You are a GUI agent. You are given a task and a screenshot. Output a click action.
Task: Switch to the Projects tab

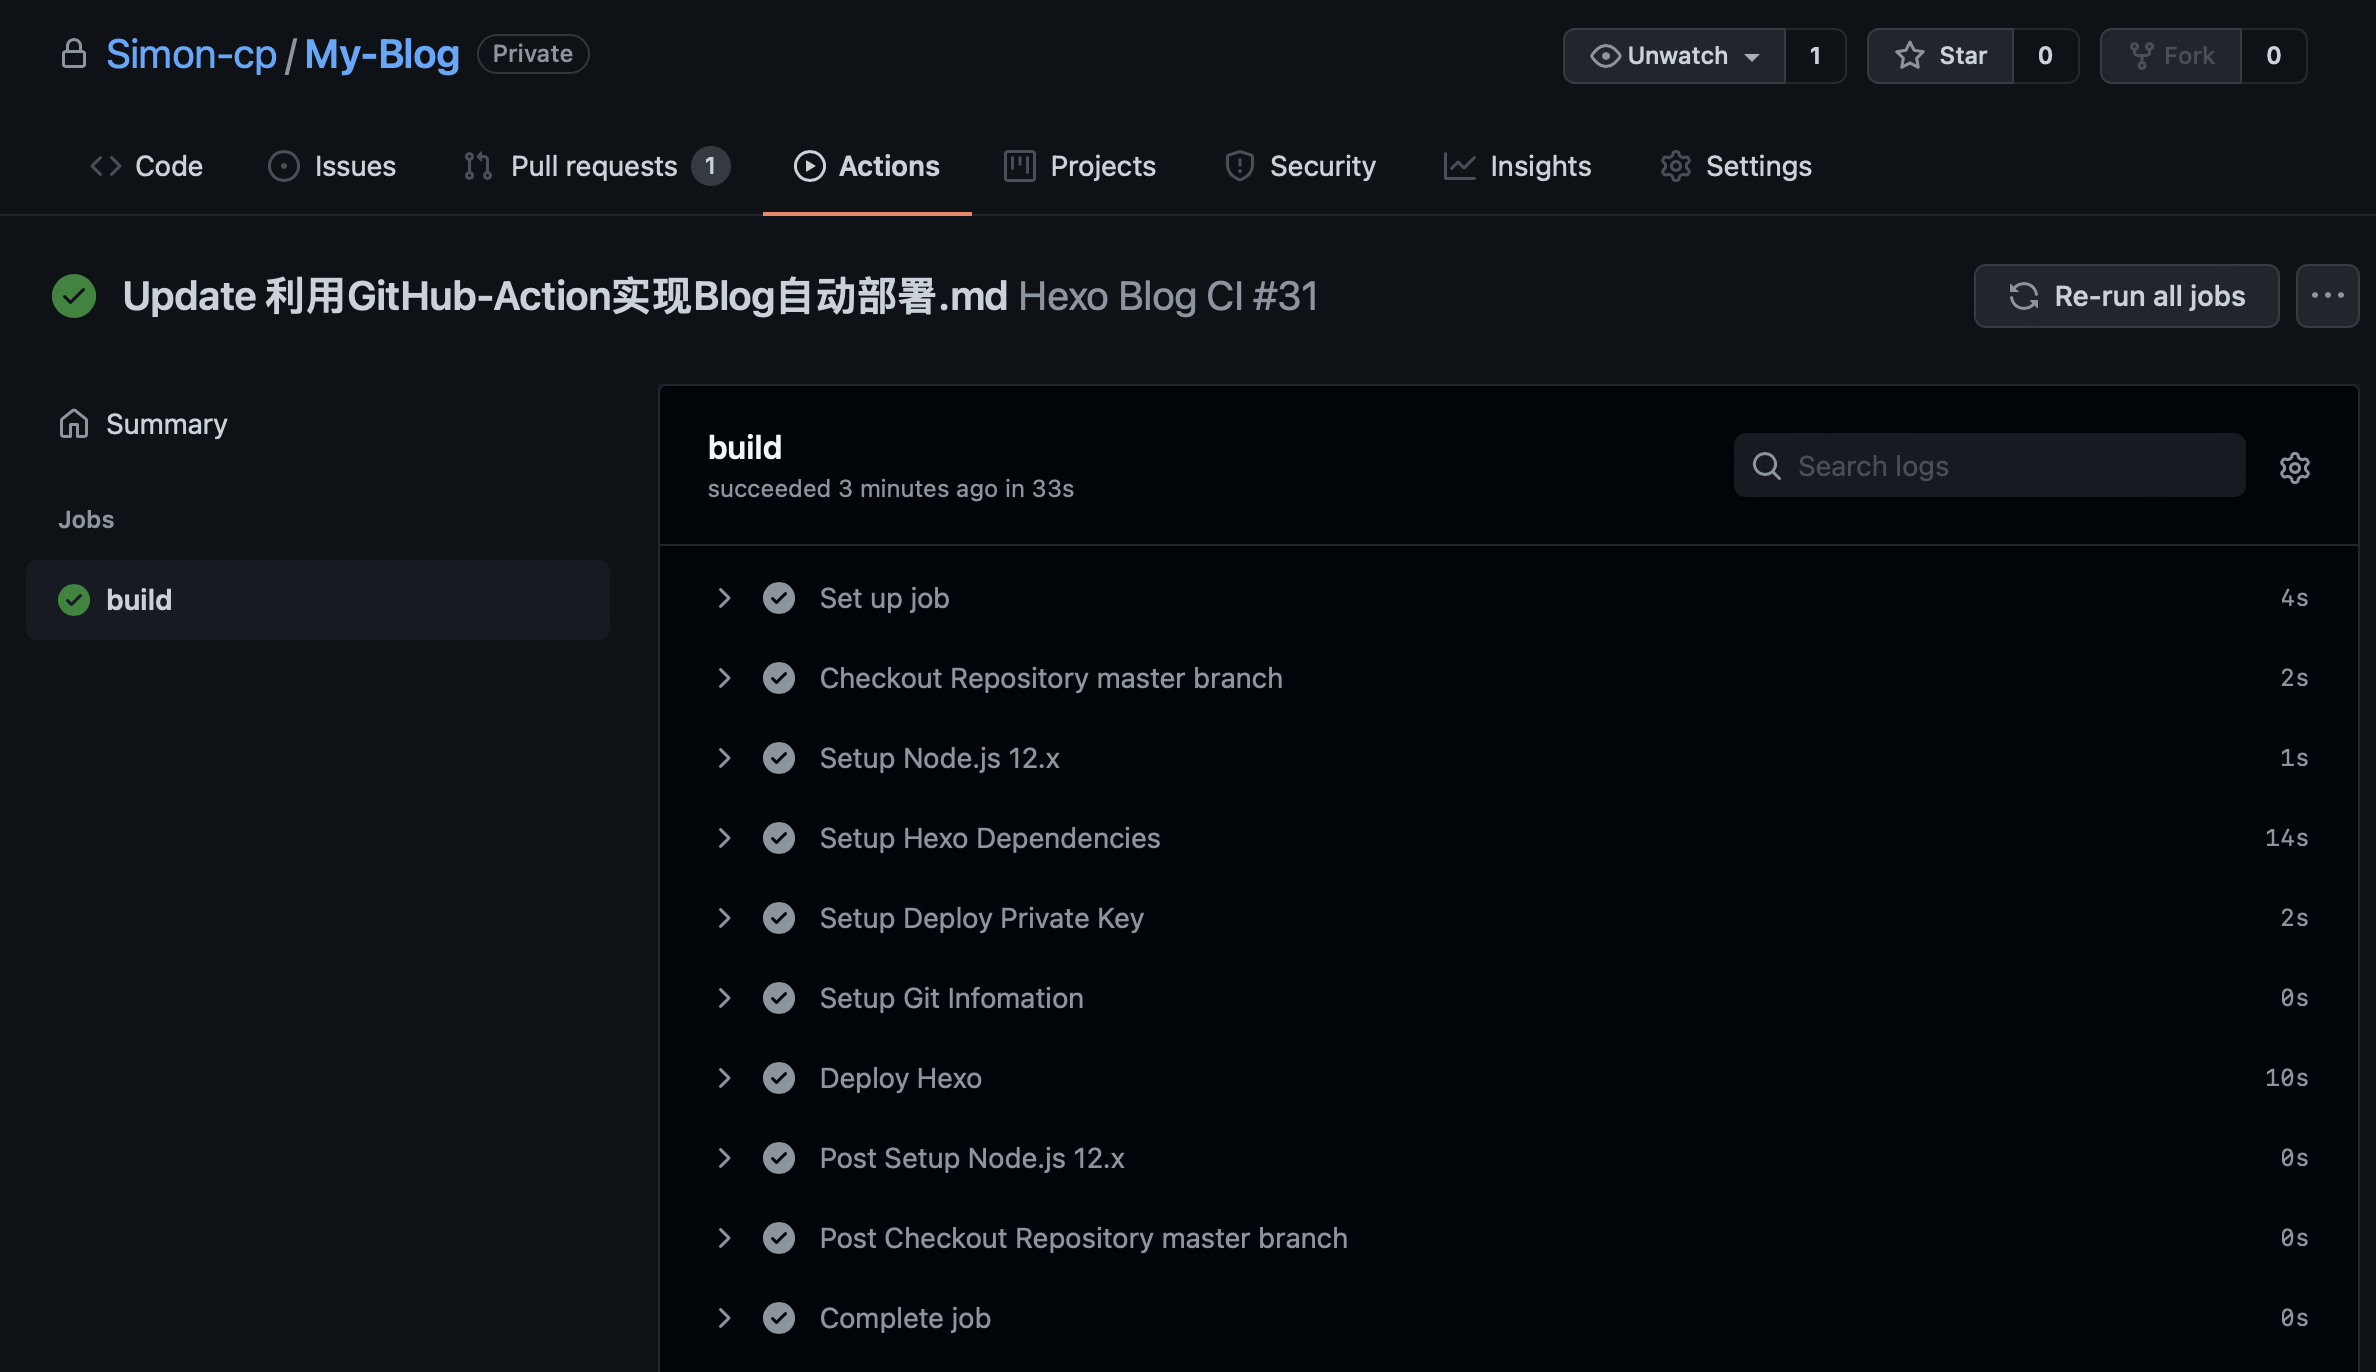click(1080, 166)
